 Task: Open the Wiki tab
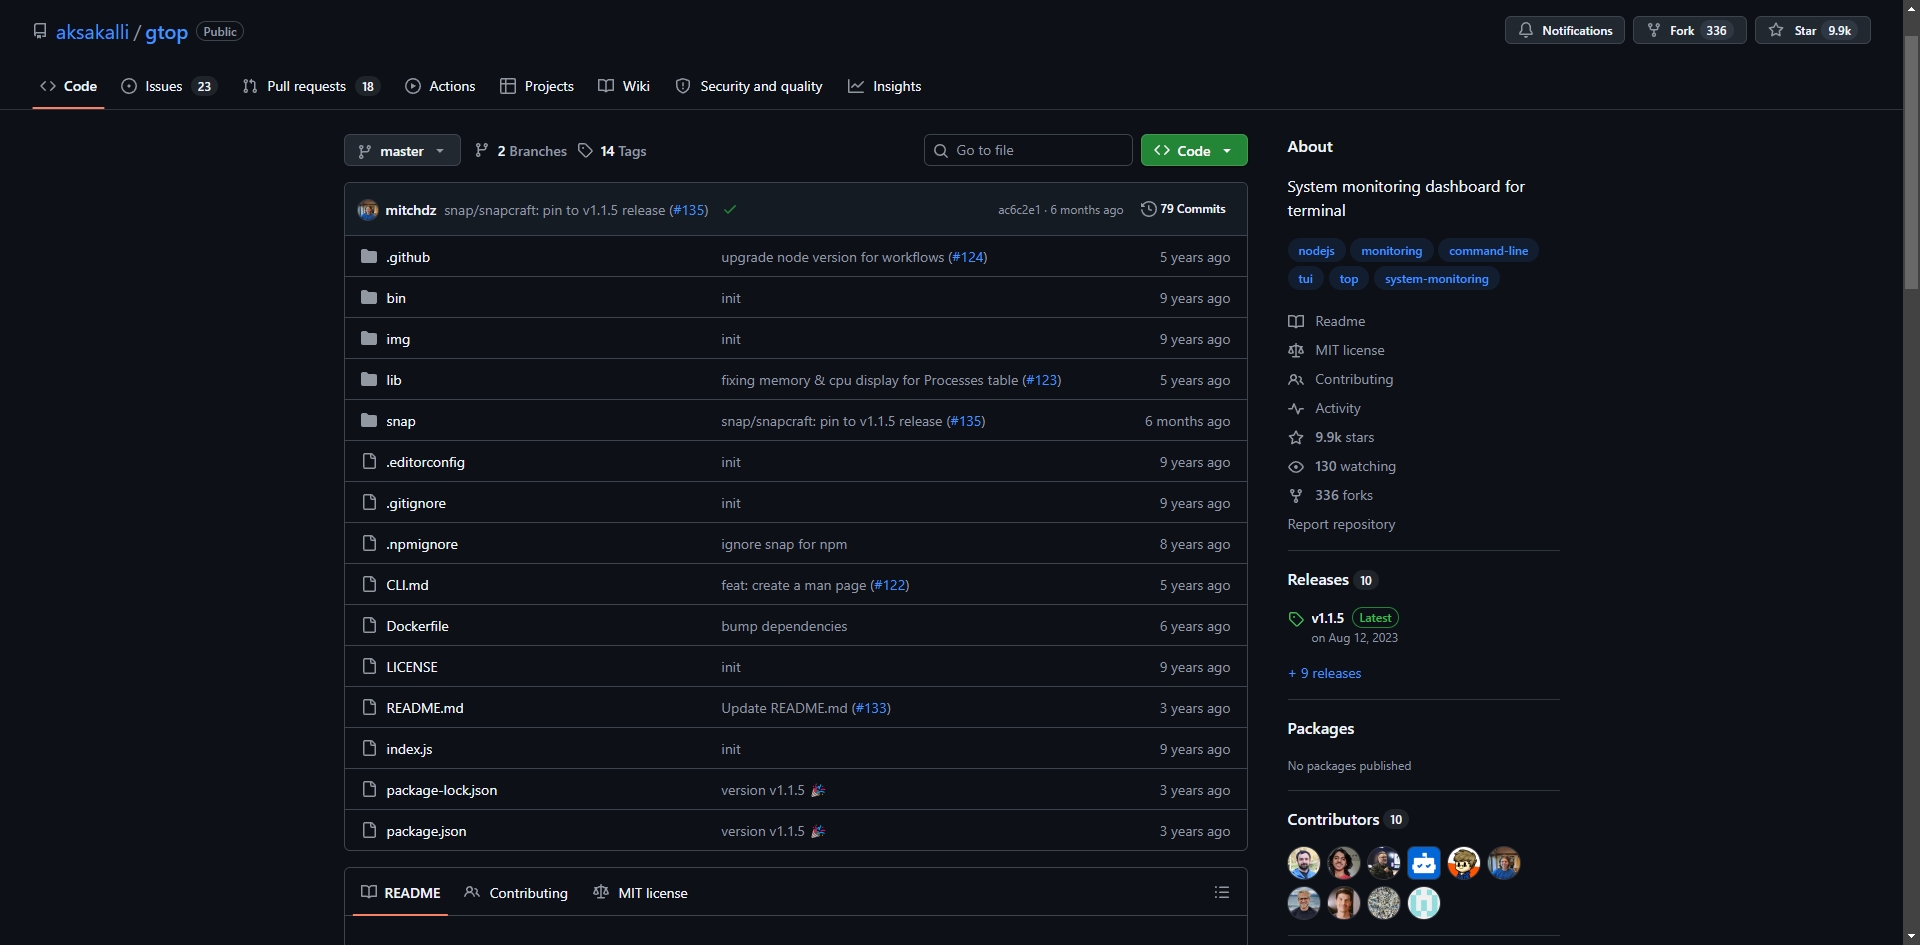pos(624,87)
